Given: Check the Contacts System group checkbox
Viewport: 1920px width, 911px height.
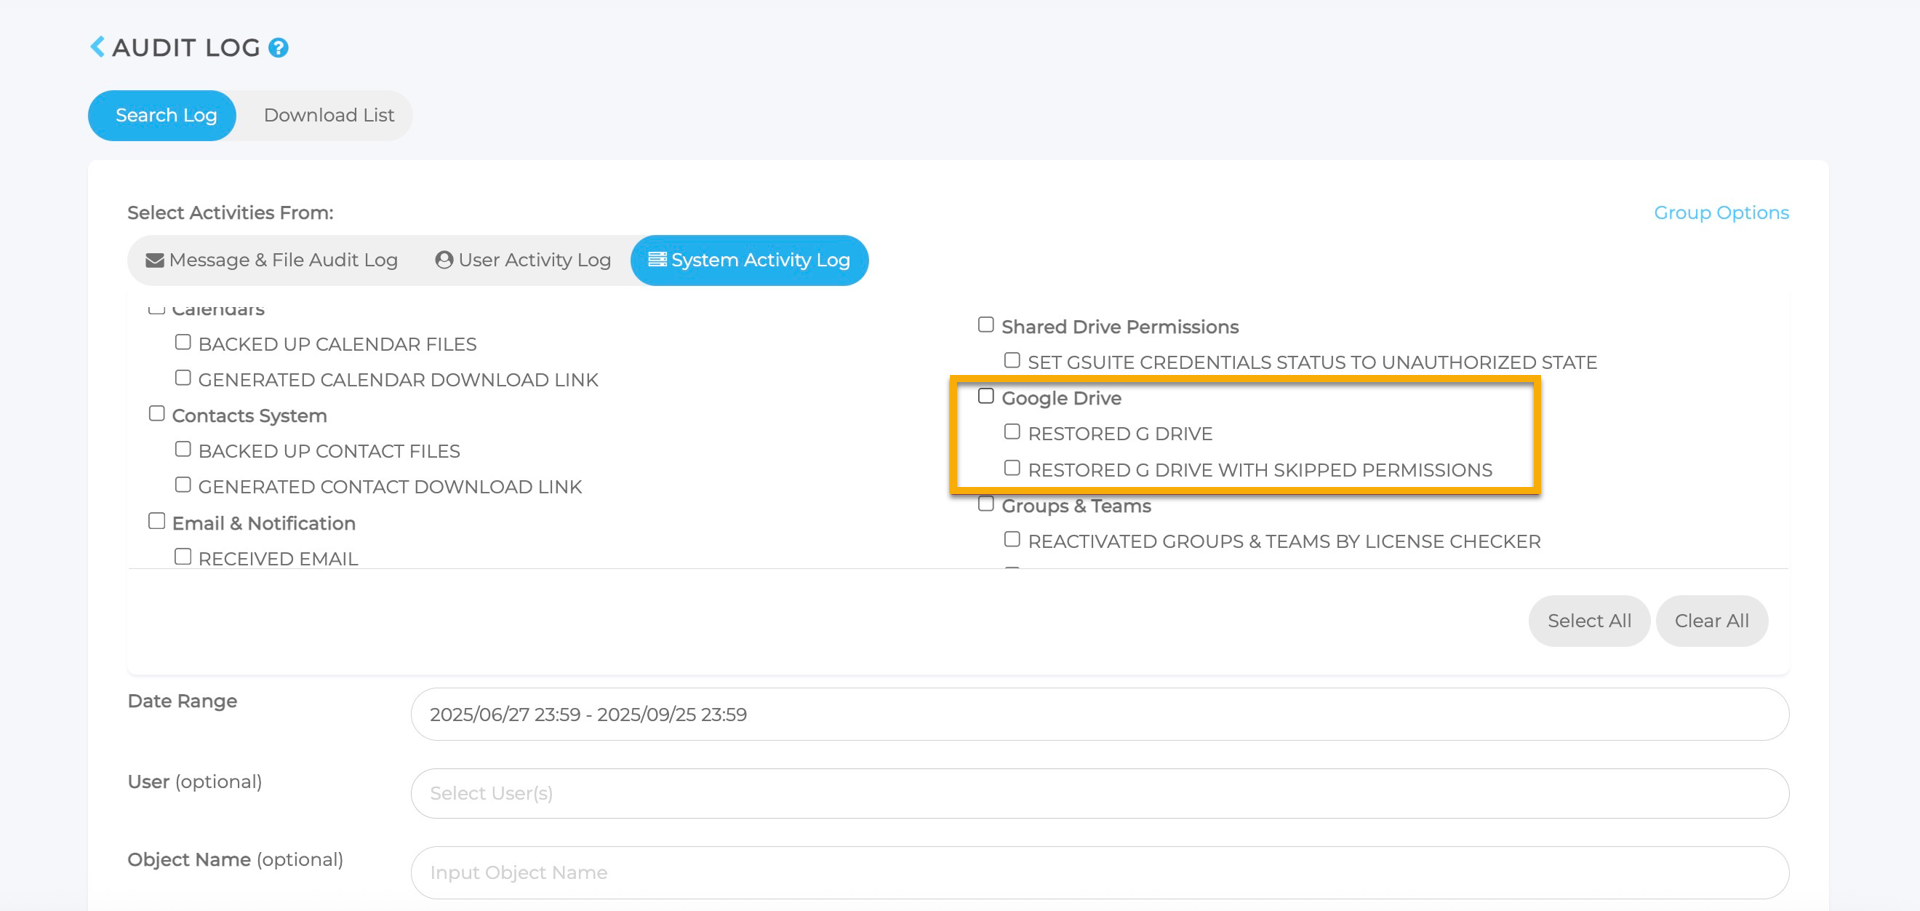Looking at the screenshot, I should coord(157,414).
